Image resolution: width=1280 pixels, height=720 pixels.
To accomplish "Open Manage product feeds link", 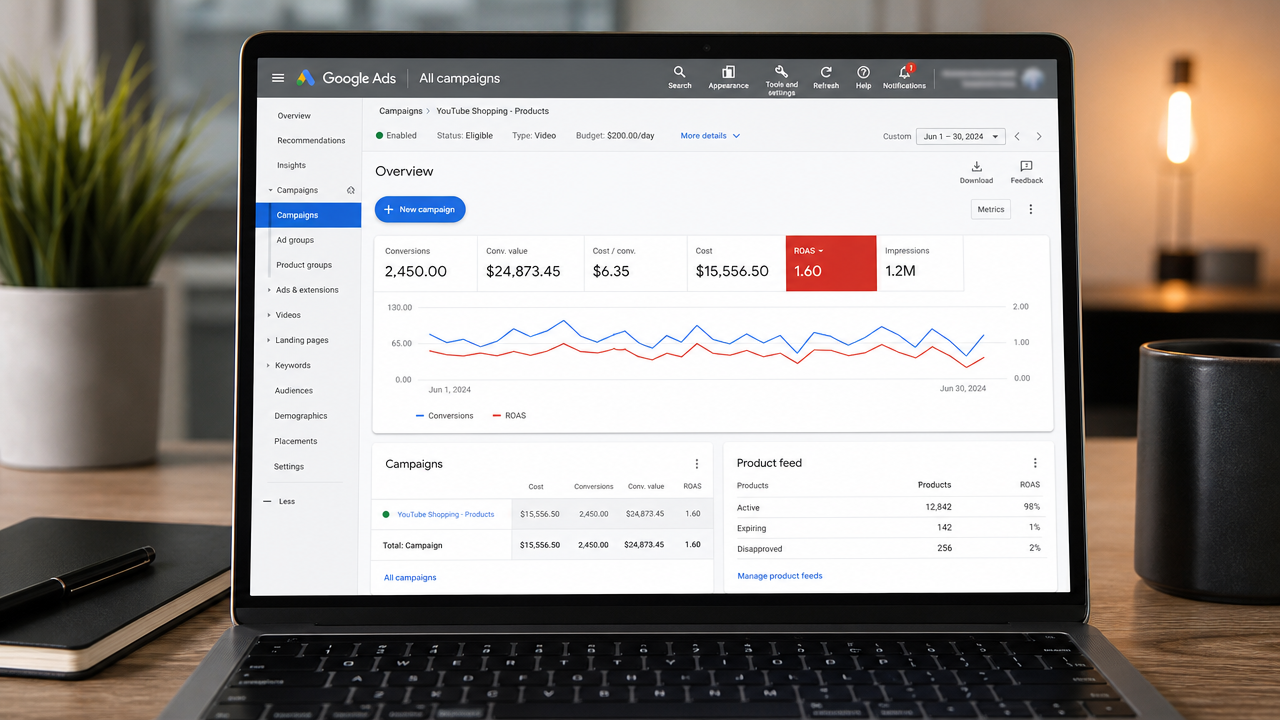I will click(x=780, y=576).
